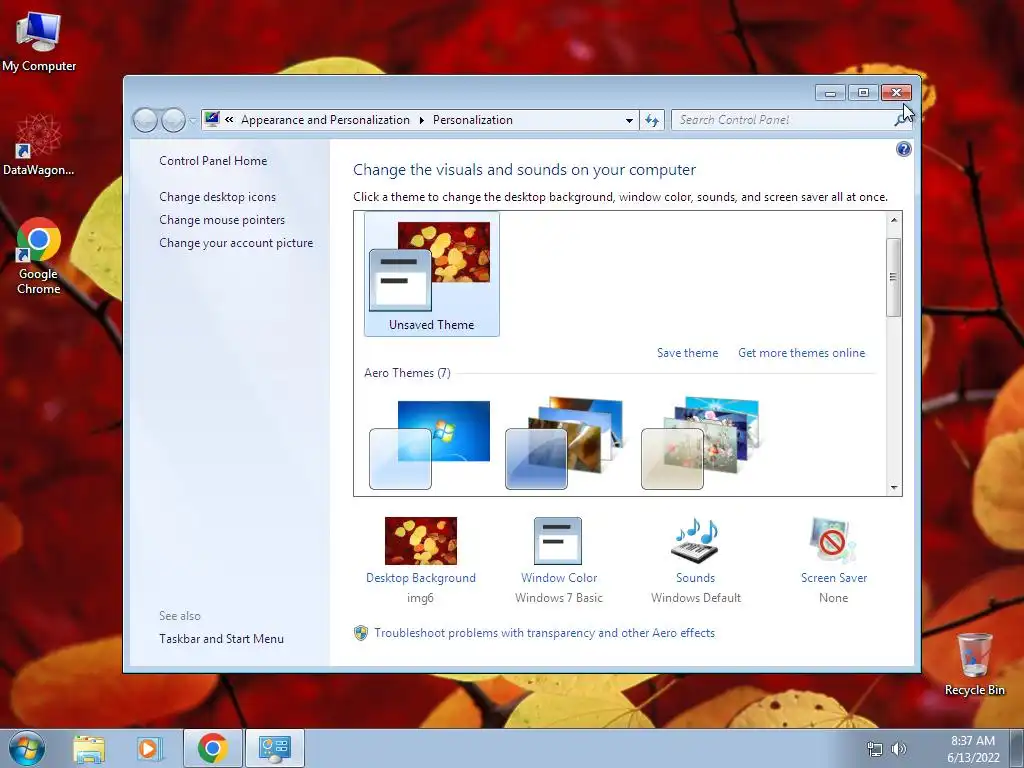Image resolution: width=1024 pixels, height=768 pixels.
Task: Click the Control Panel icon in address bar
Action: 212,120
